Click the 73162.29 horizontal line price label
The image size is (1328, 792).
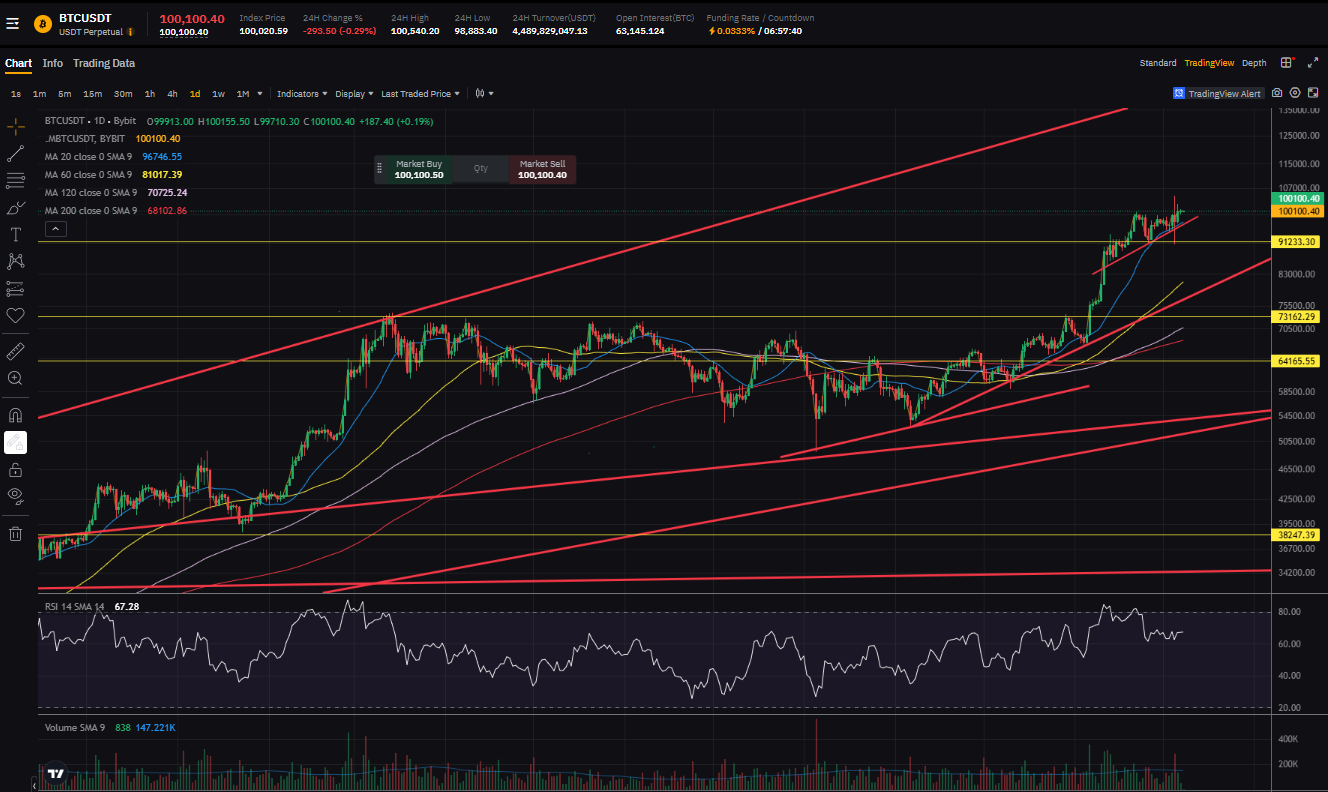(1297, 316)
